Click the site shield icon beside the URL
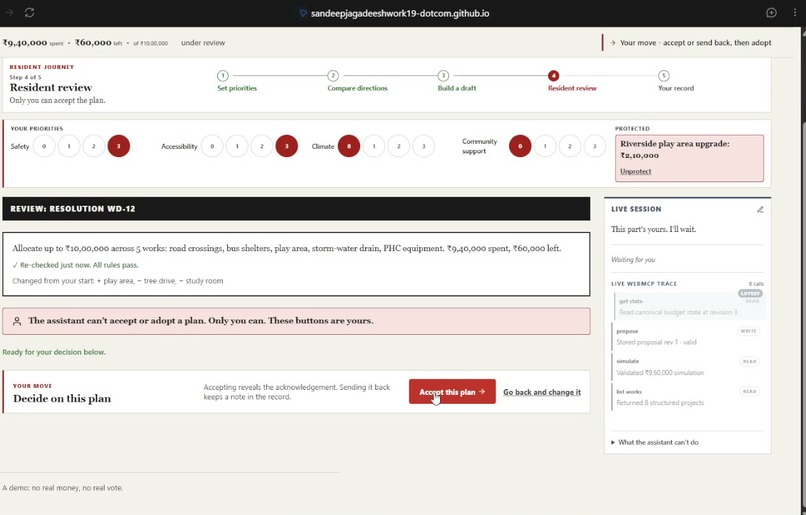The image size is (806, 515). [x=303, y=13]
